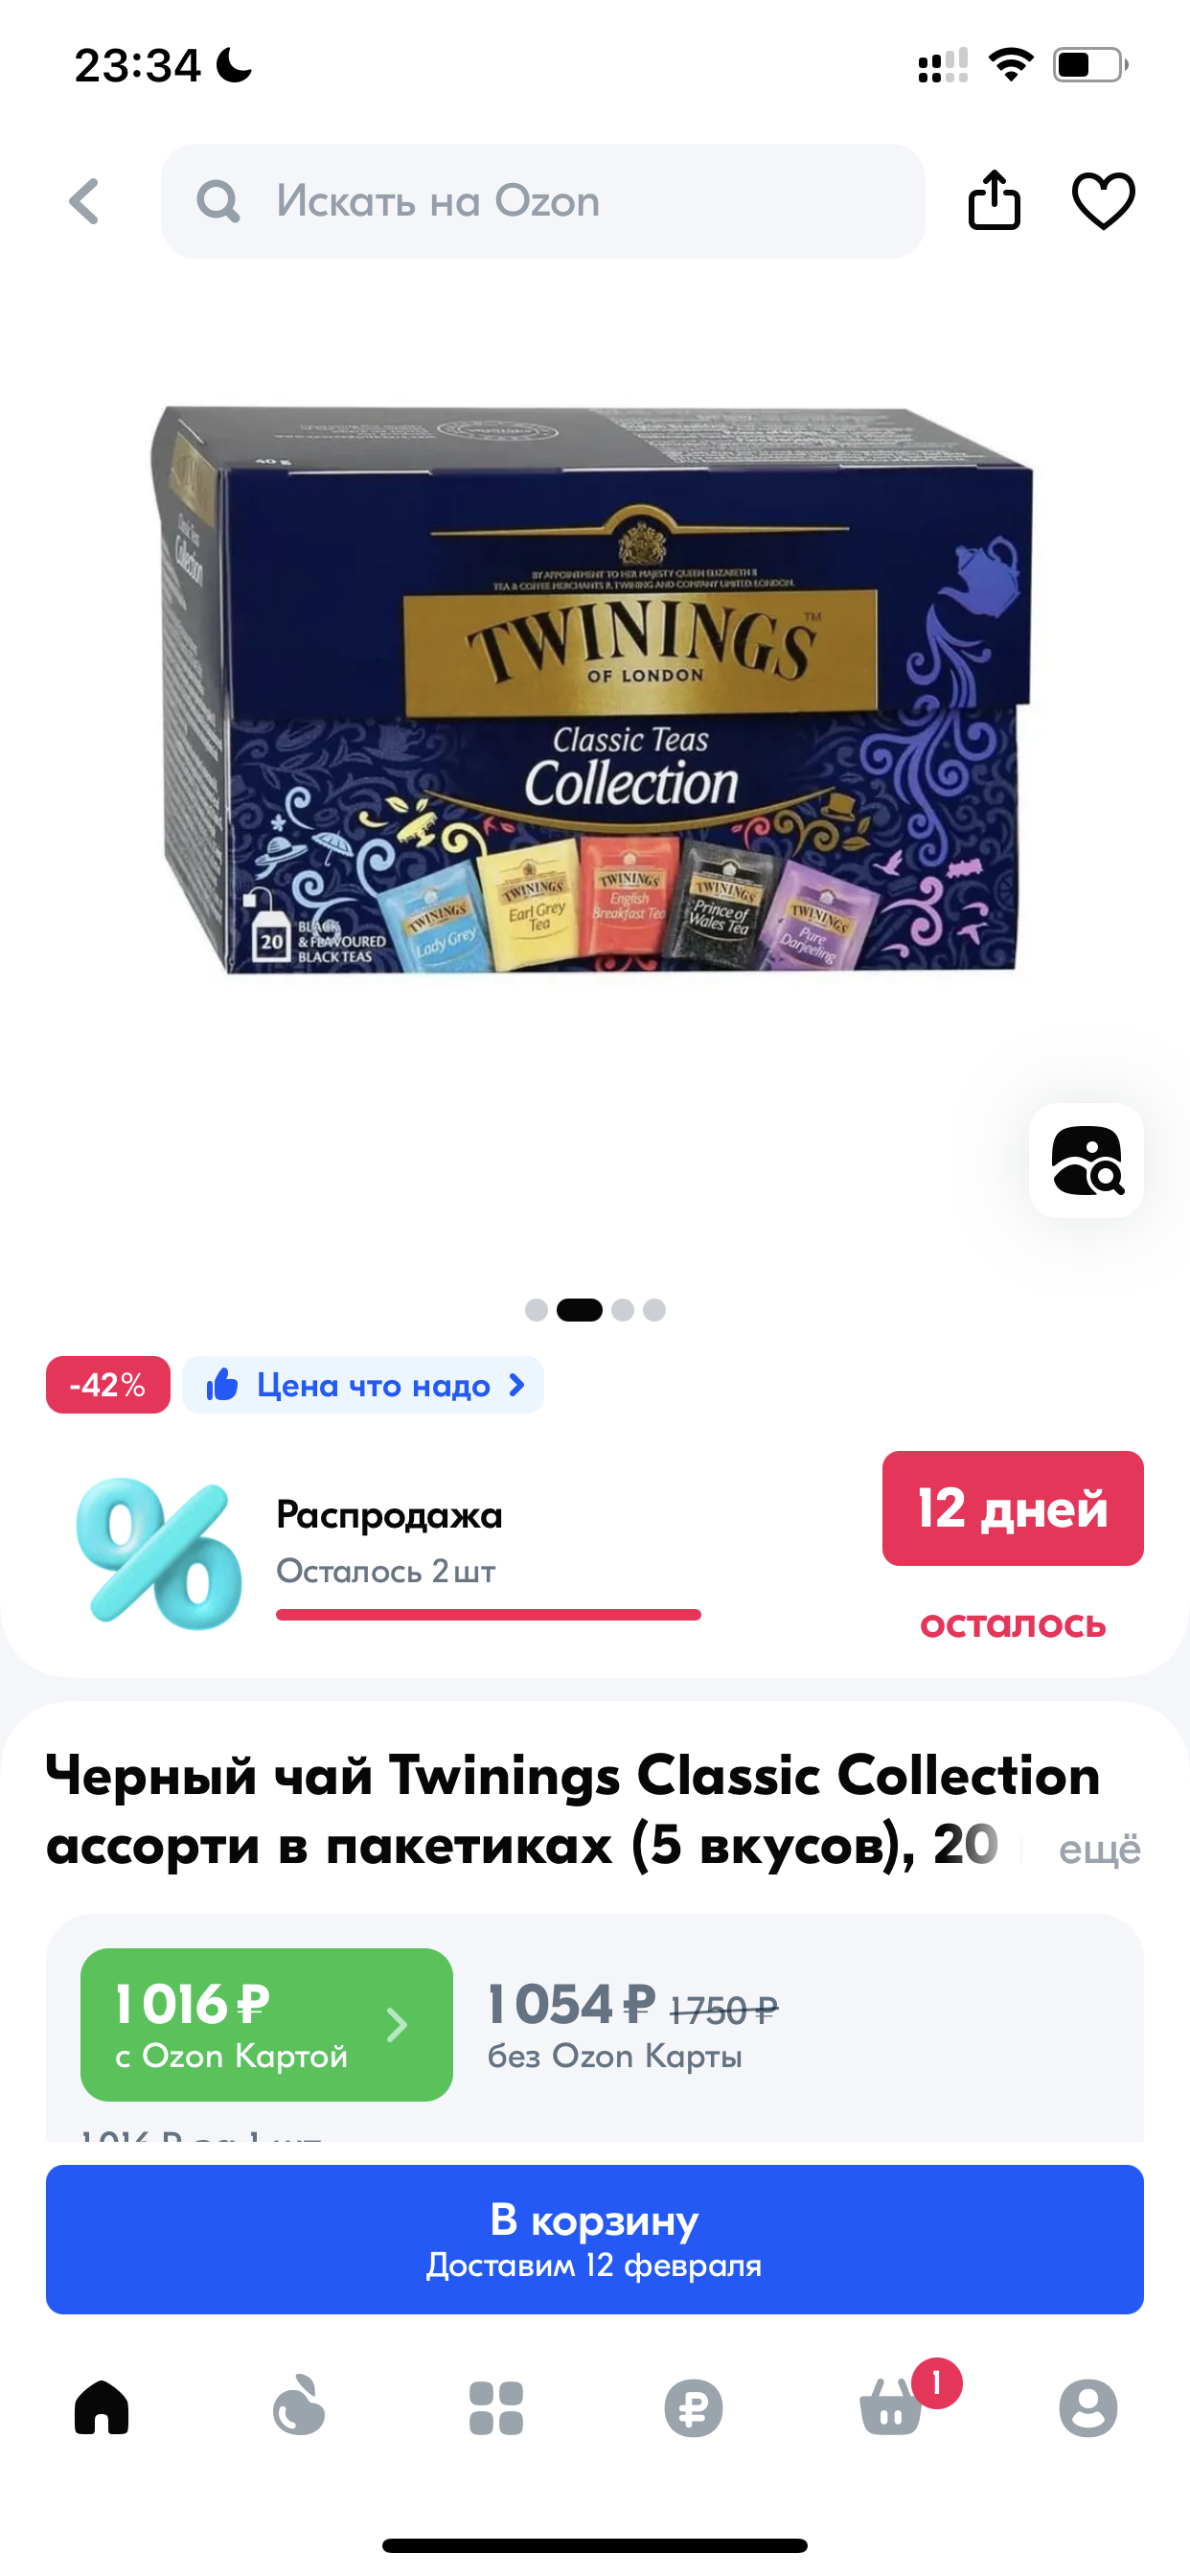Open the share icon
The width and height of the screenshot is (1190, 2576).
pos(994,200)
